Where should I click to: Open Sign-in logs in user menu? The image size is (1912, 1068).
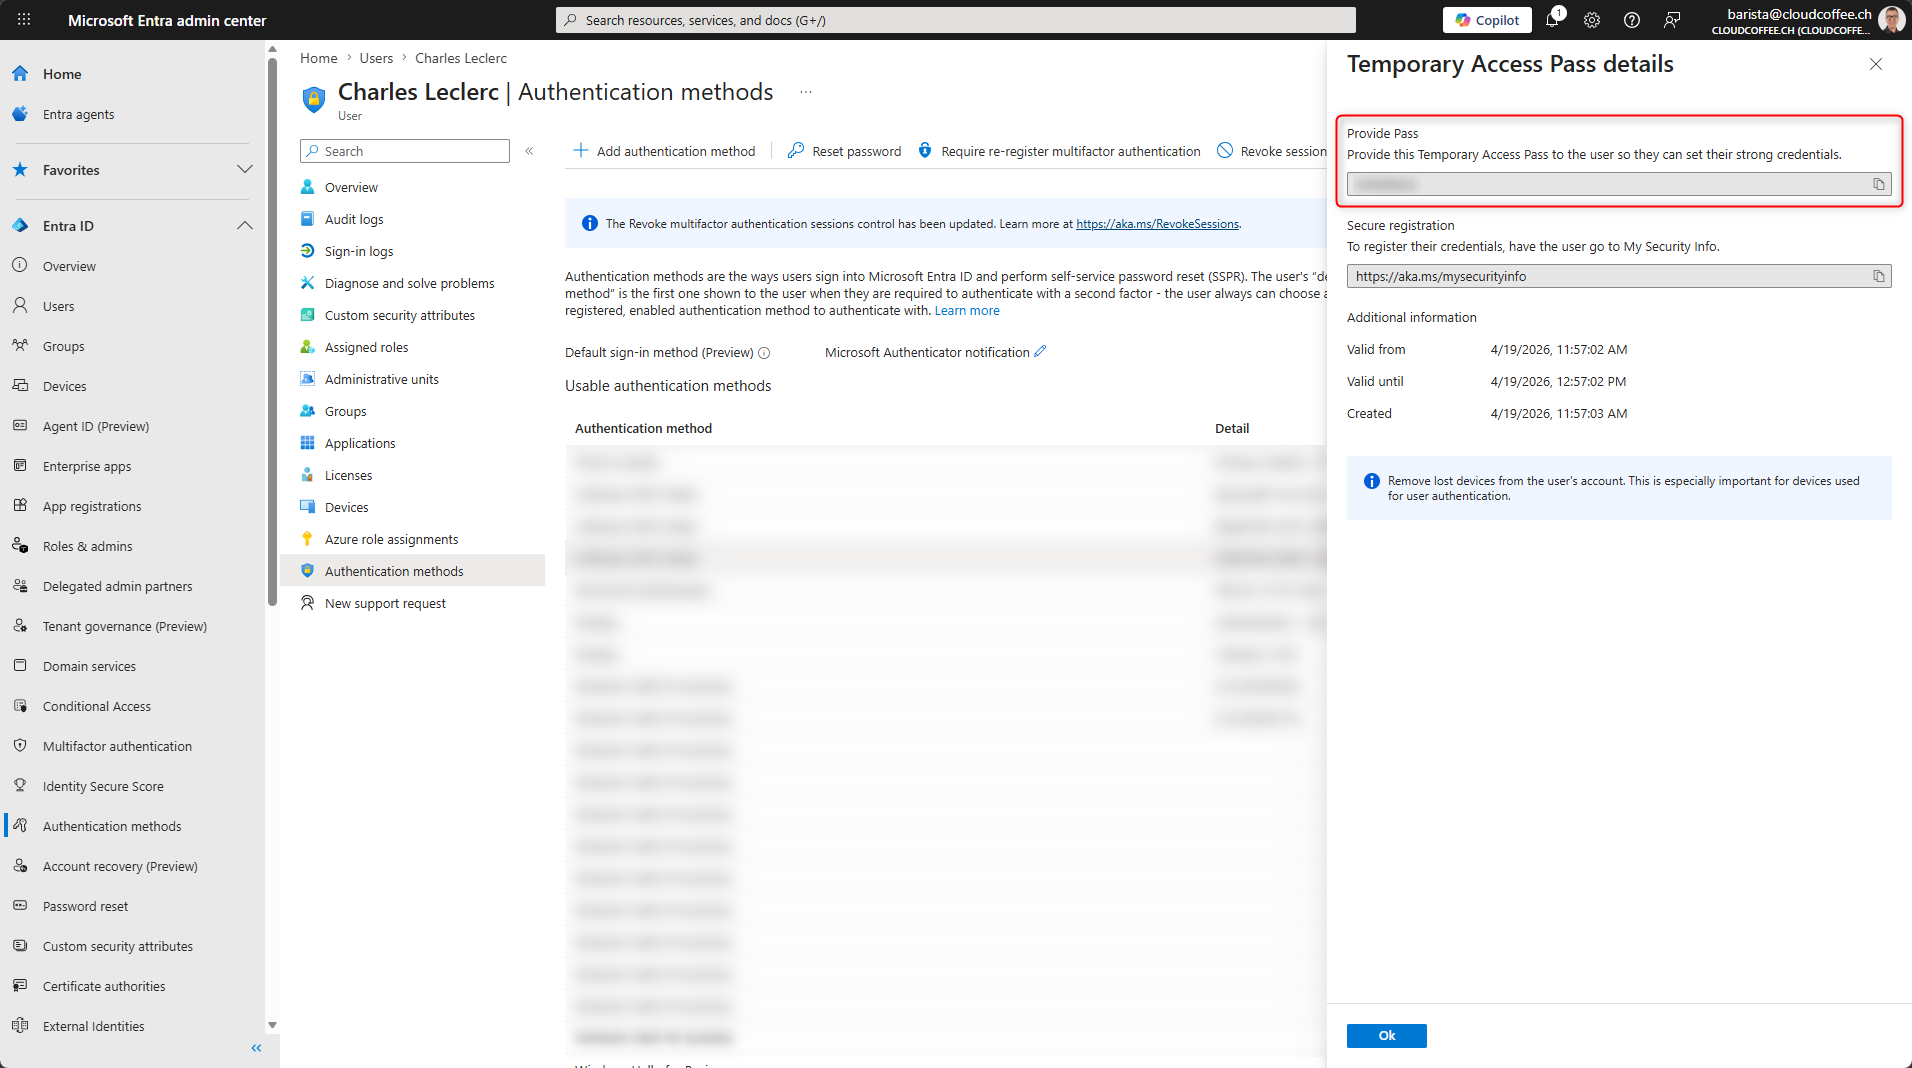(358, 251)
